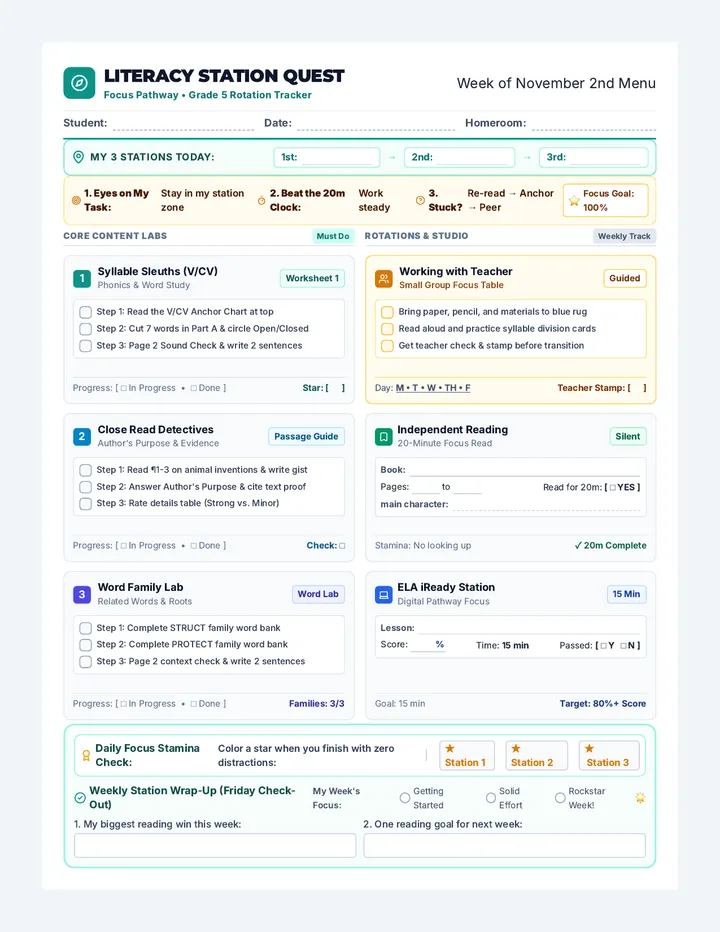Click the Silent tag on Independent Reading

tap(628, 436)
